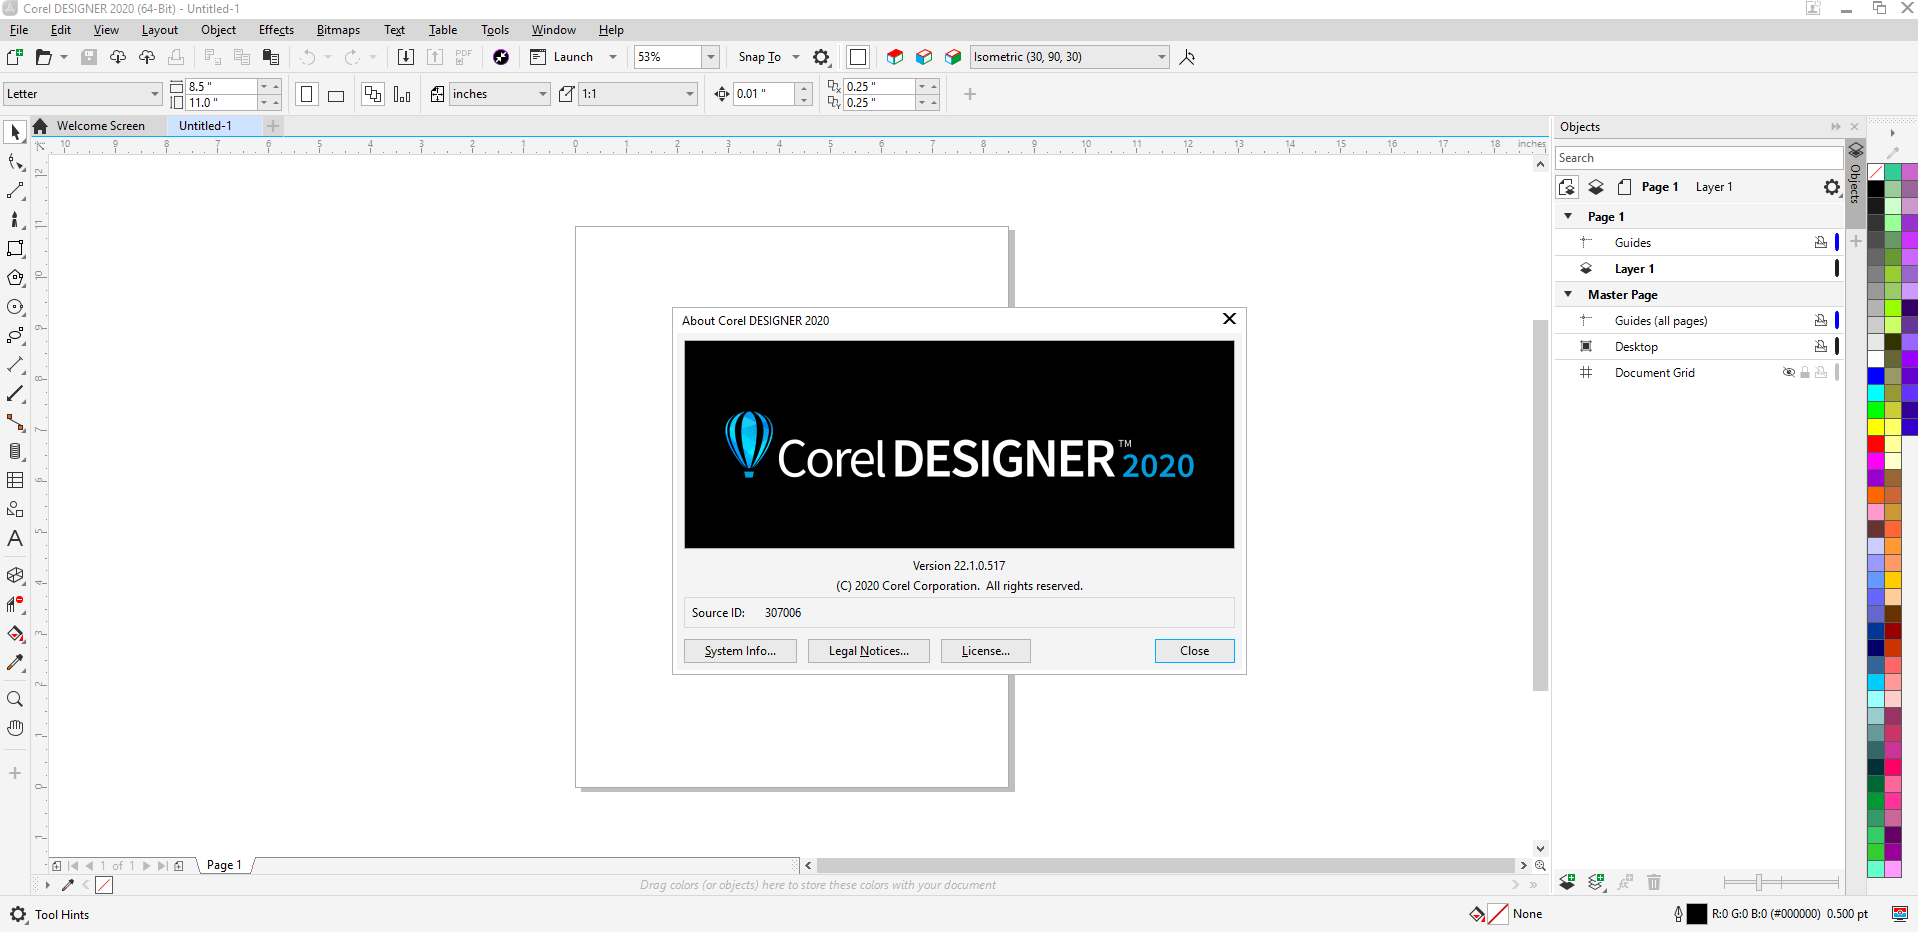Toggle the lock icon of Document Grid
Viewport: 1918px width, 932px height.
tap(1805, 372)
